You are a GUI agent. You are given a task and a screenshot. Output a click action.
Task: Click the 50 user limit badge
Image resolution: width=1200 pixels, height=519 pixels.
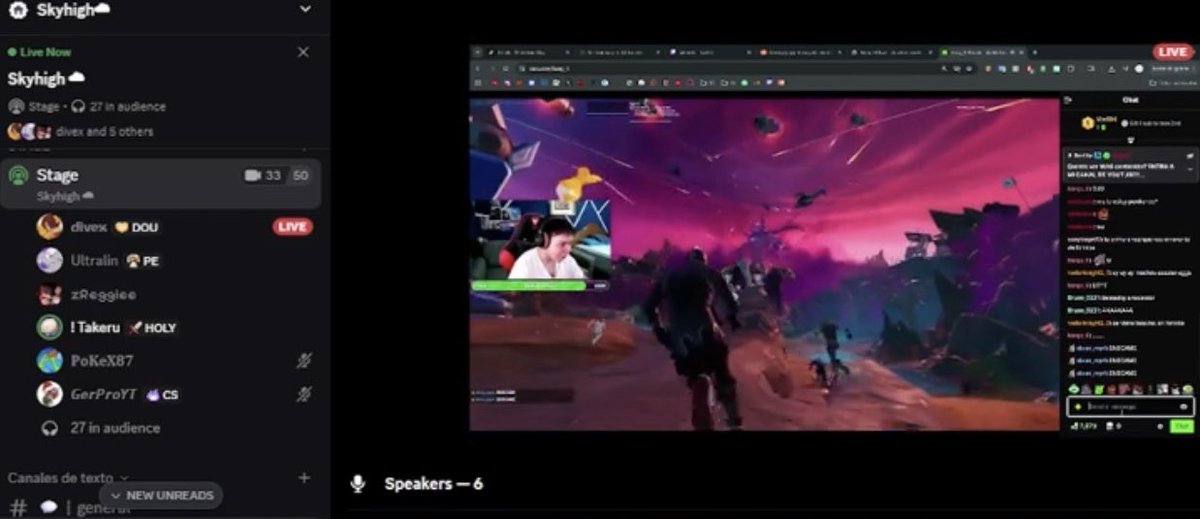pyautogui.click(x=299, y=175)
